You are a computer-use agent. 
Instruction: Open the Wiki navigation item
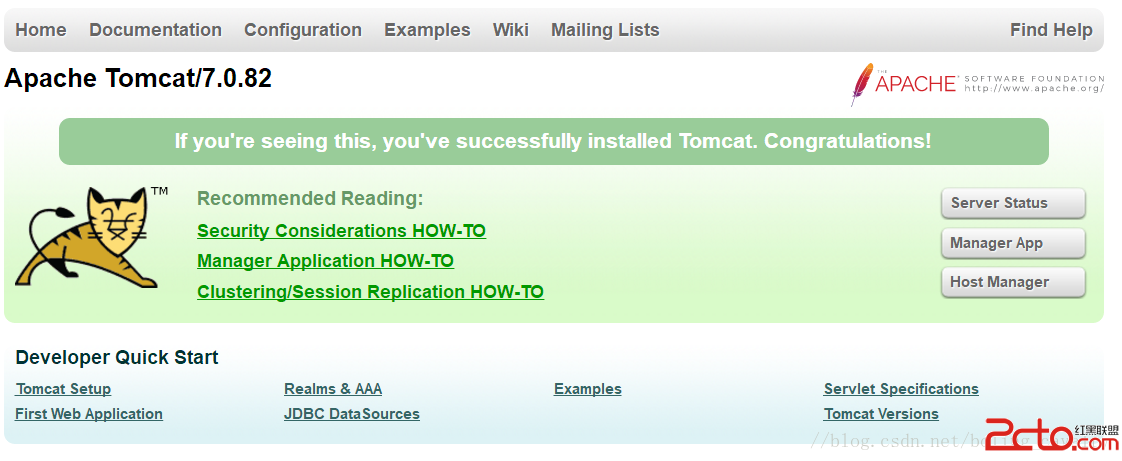510,30
